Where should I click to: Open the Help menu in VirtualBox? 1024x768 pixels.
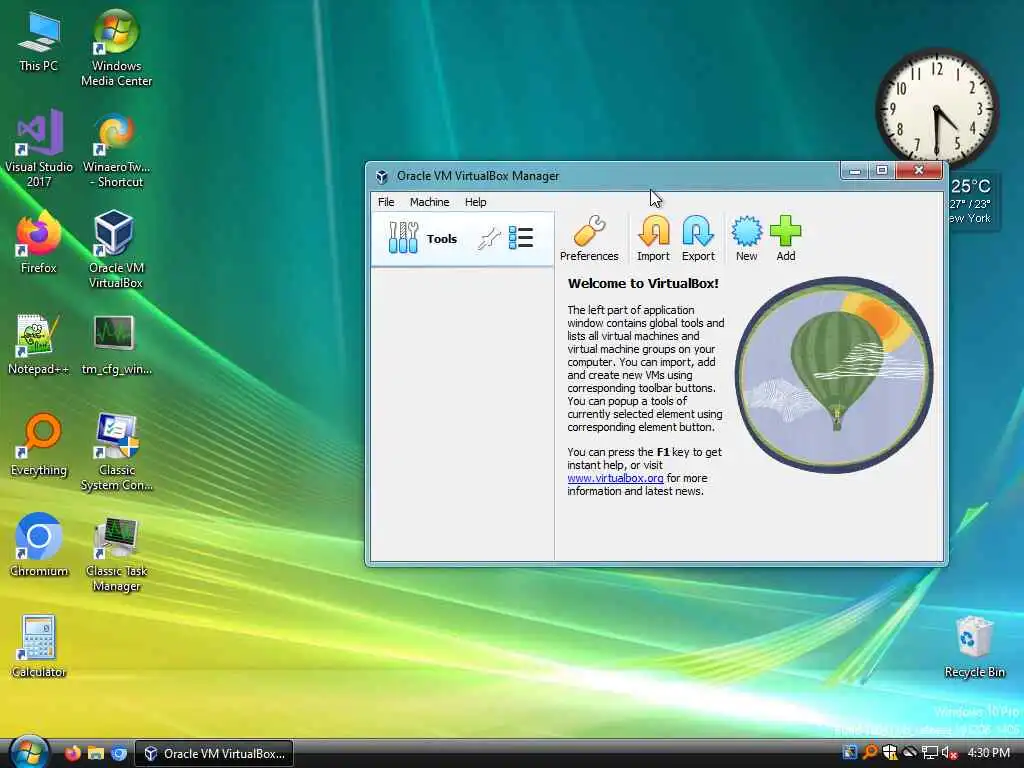click(475, 202)
